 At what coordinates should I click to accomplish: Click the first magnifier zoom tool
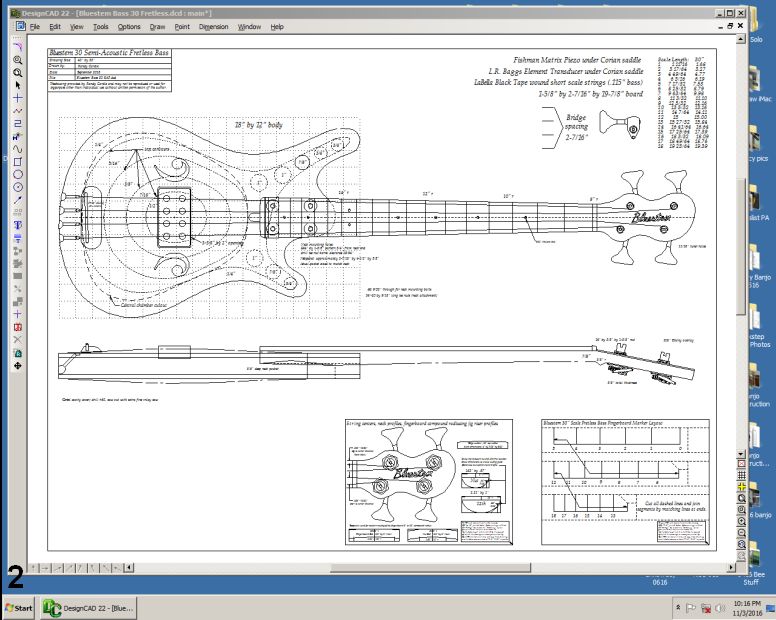pyautogui.click(x=17, y=60)
